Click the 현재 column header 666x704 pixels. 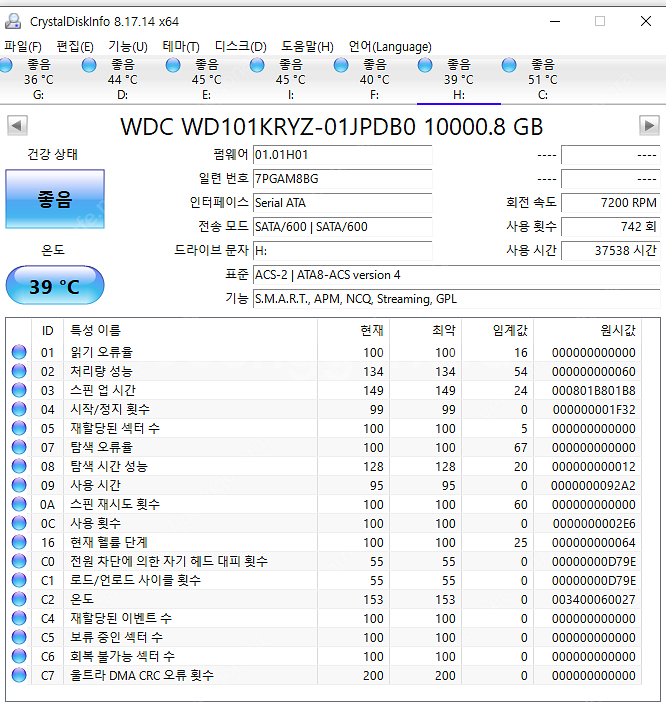pyautogui.click(x=353, y=330)
